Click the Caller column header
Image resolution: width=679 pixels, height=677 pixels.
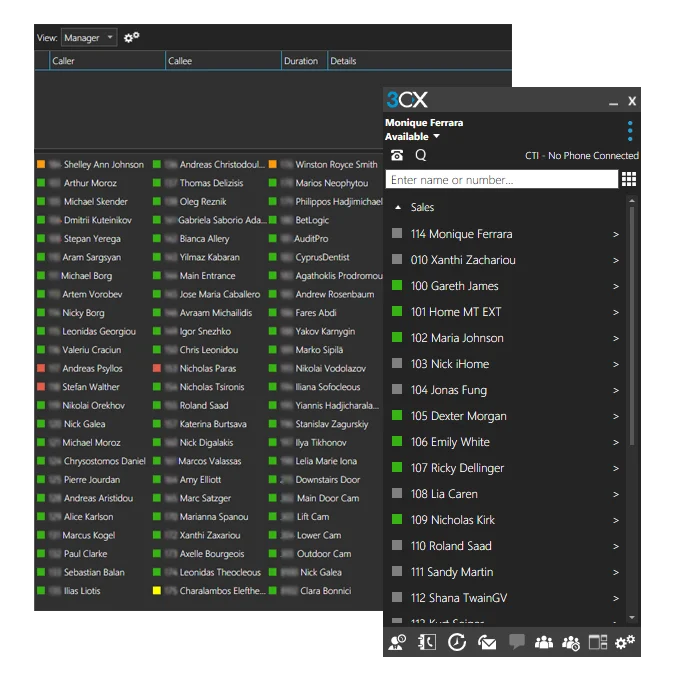tap(106, 61)
